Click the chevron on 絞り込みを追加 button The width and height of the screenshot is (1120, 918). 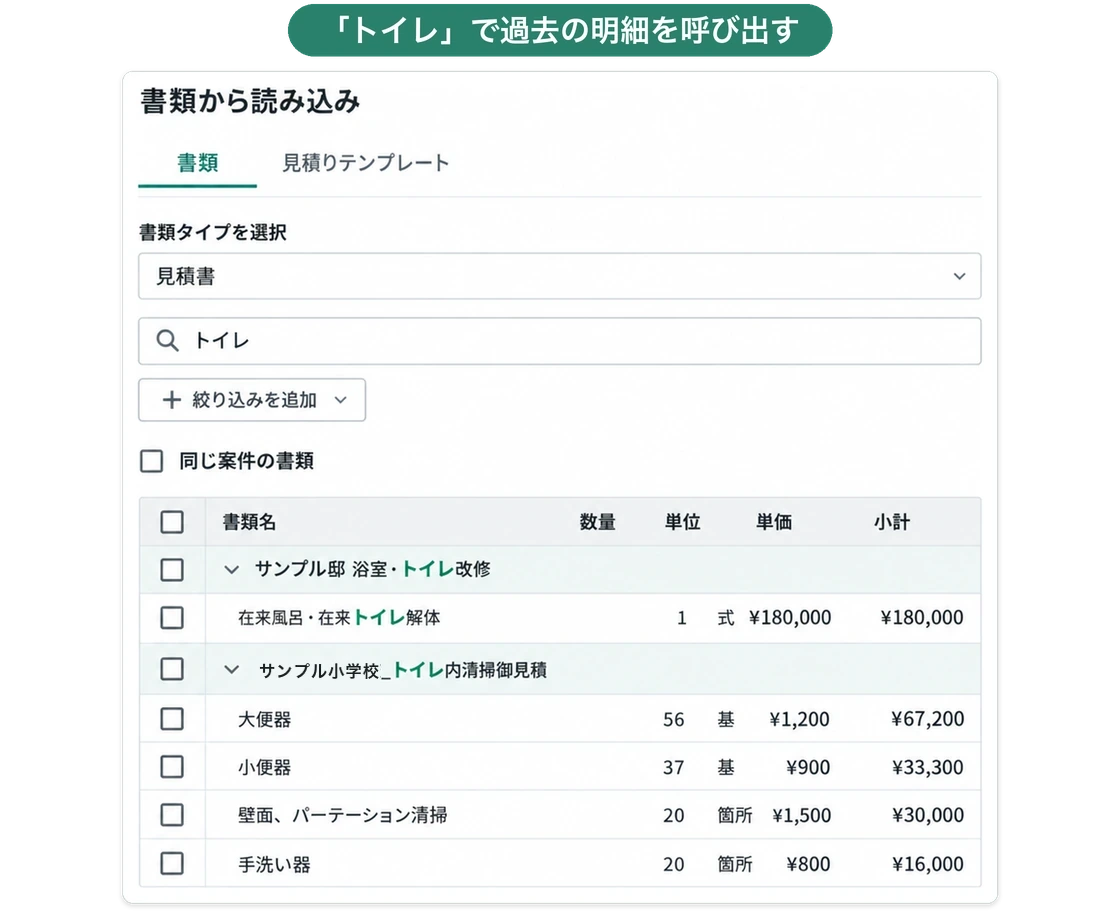point(341,400)
